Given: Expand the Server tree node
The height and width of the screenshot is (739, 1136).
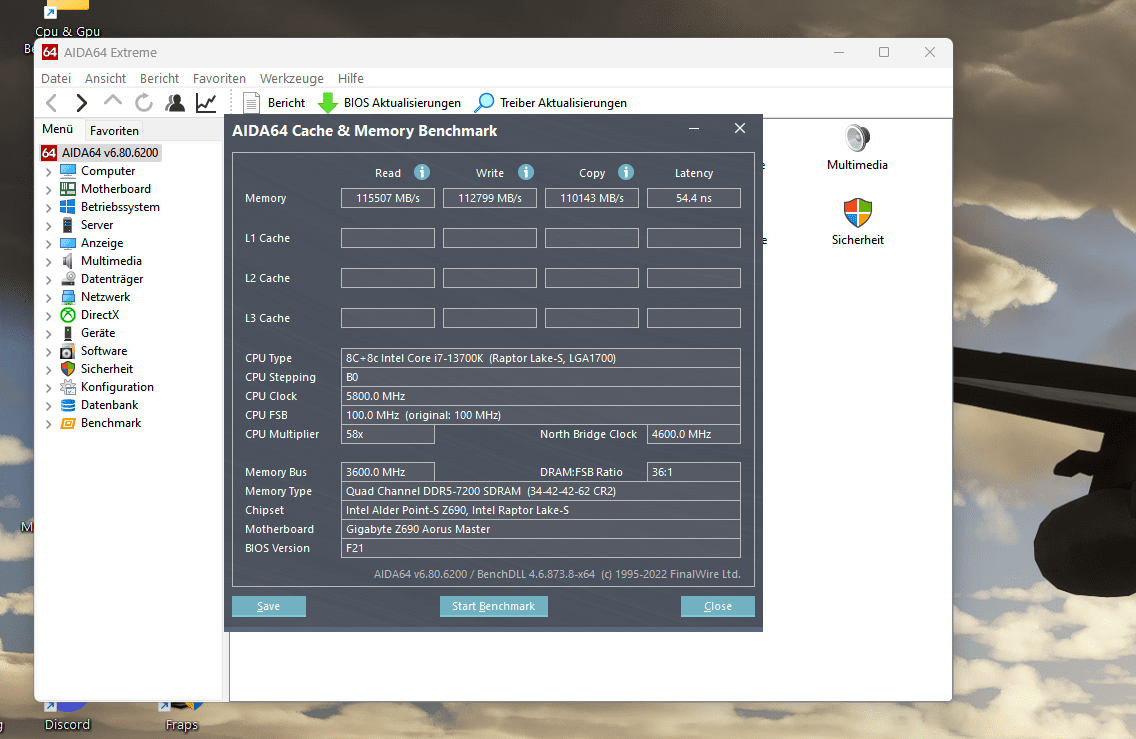Looking at the screenshot, I should point(49,226).
